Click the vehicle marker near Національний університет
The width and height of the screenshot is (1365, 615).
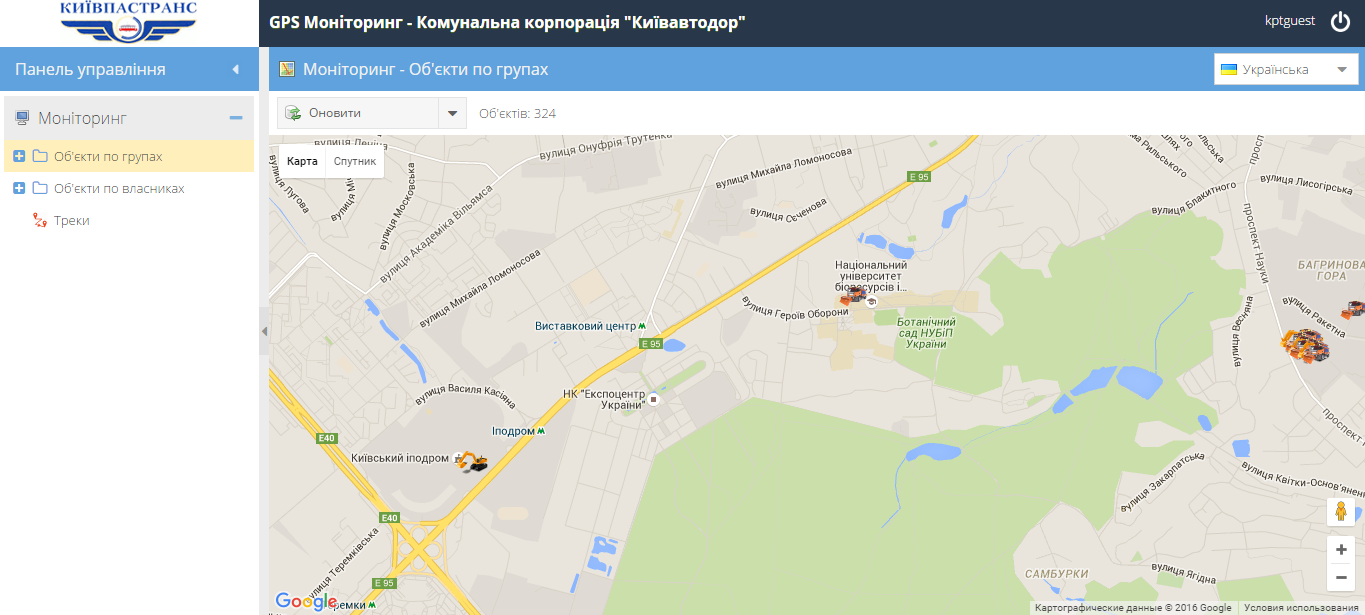(853, 295)
